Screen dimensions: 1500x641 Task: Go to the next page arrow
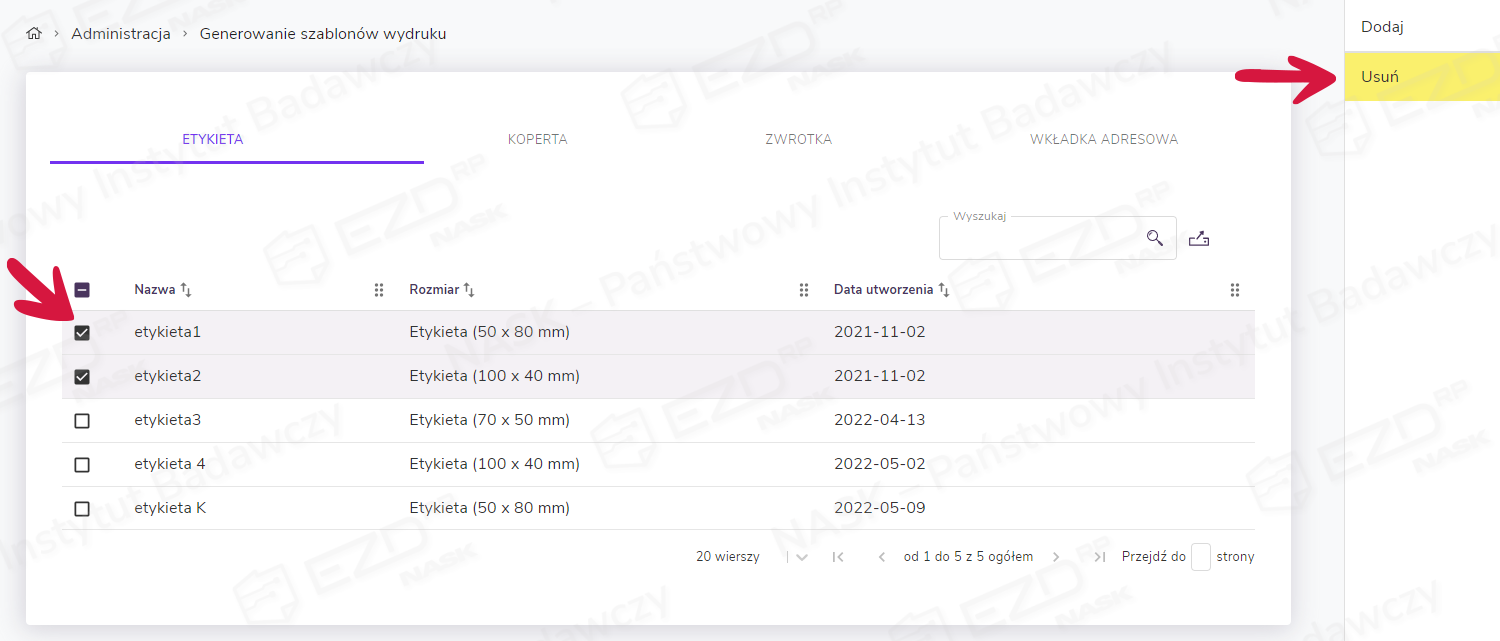pyautogui.click(x=1056, y=557)
